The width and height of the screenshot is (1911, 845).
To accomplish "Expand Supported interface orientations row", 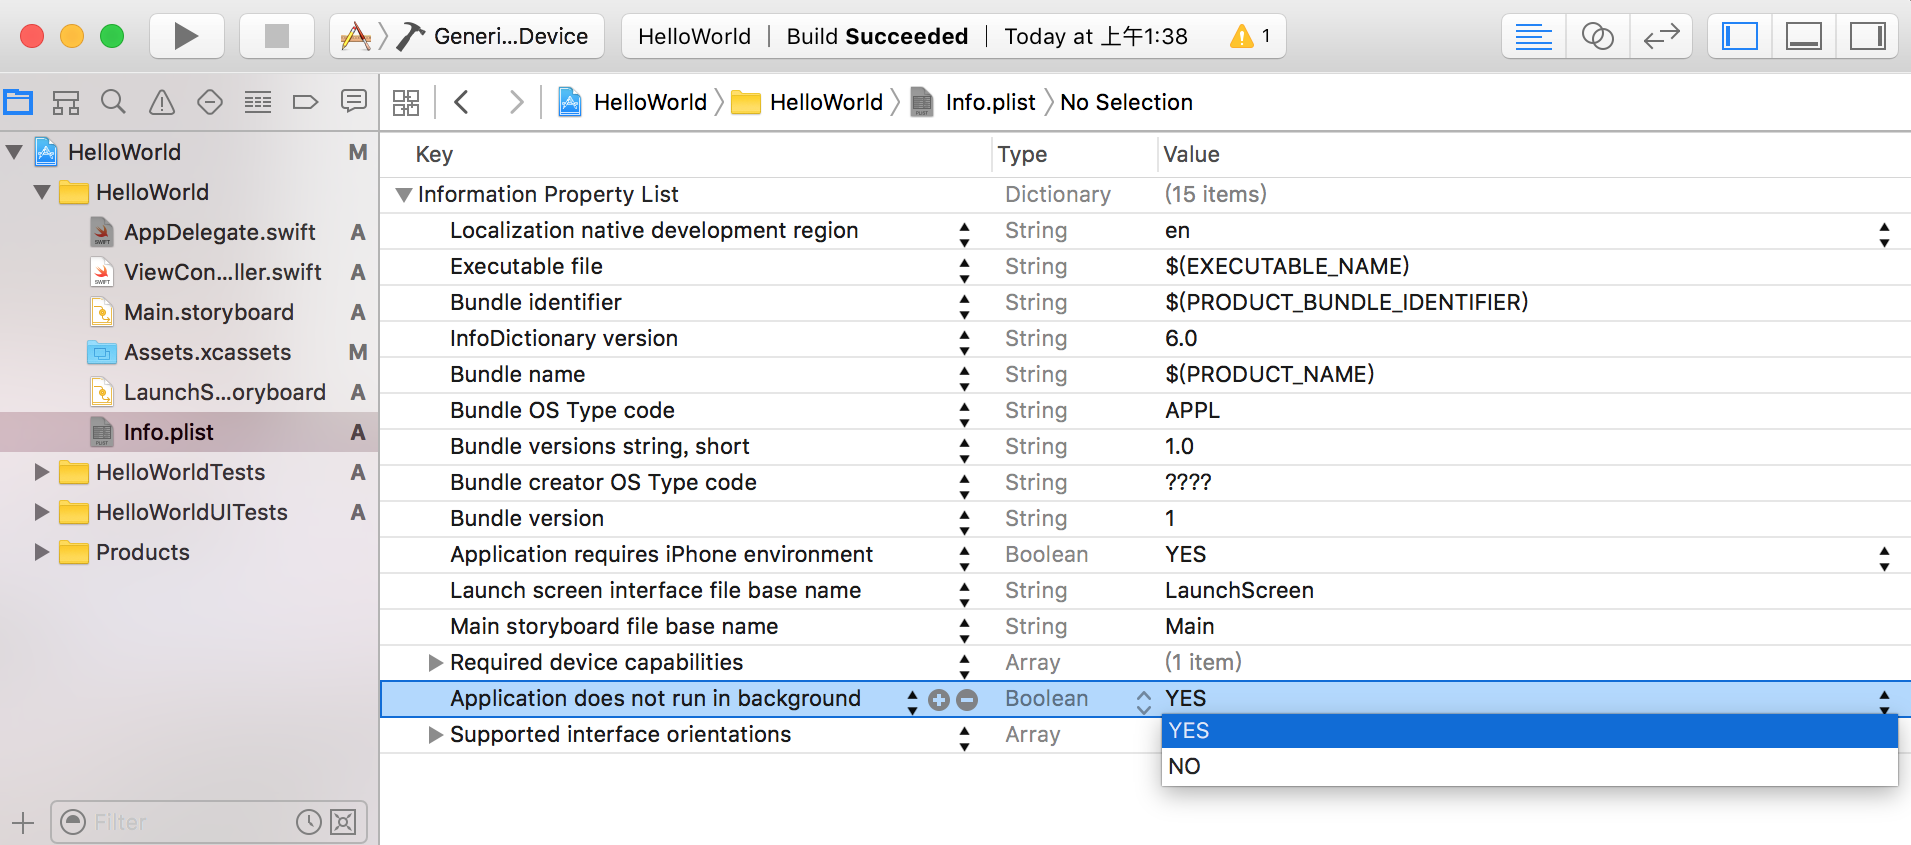I will point(435,734).
